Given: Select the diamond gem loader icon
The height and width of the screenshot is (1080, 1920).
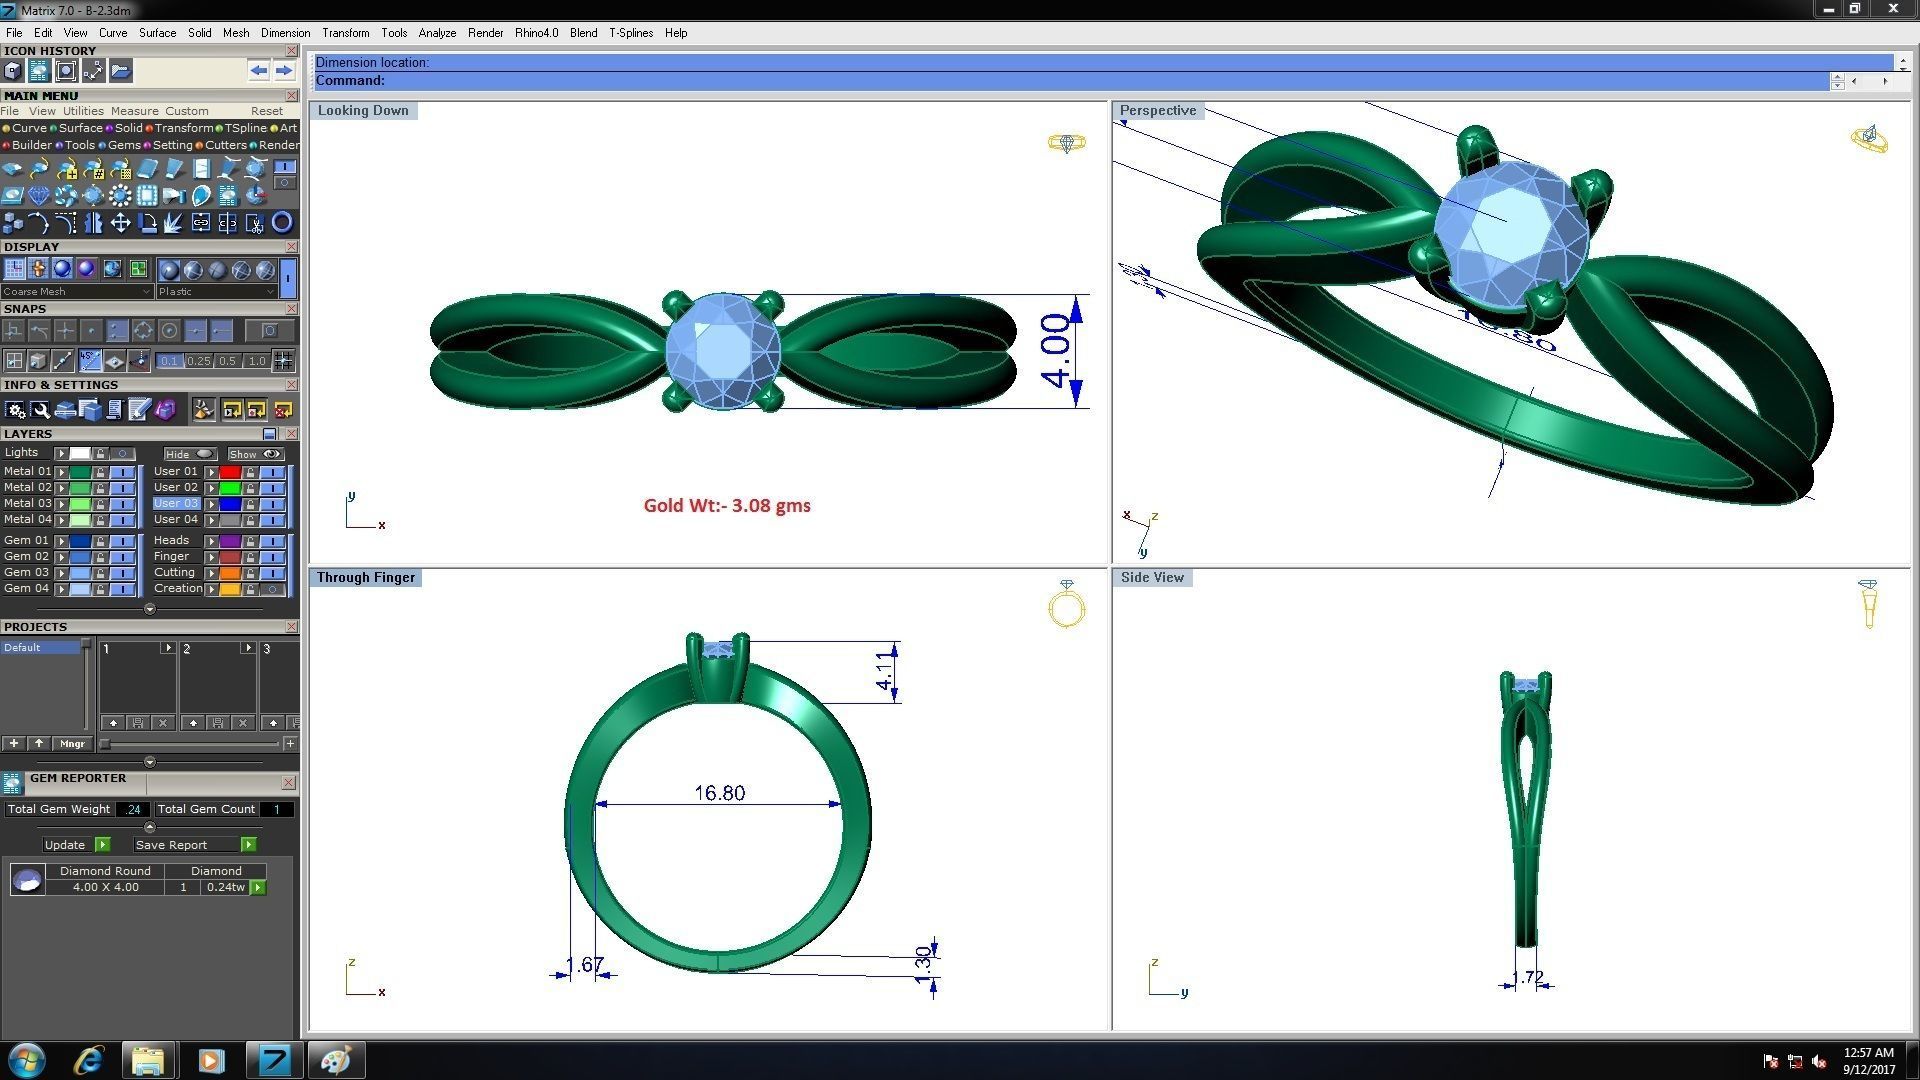Looking at the screenshot, I should (39, 195).
